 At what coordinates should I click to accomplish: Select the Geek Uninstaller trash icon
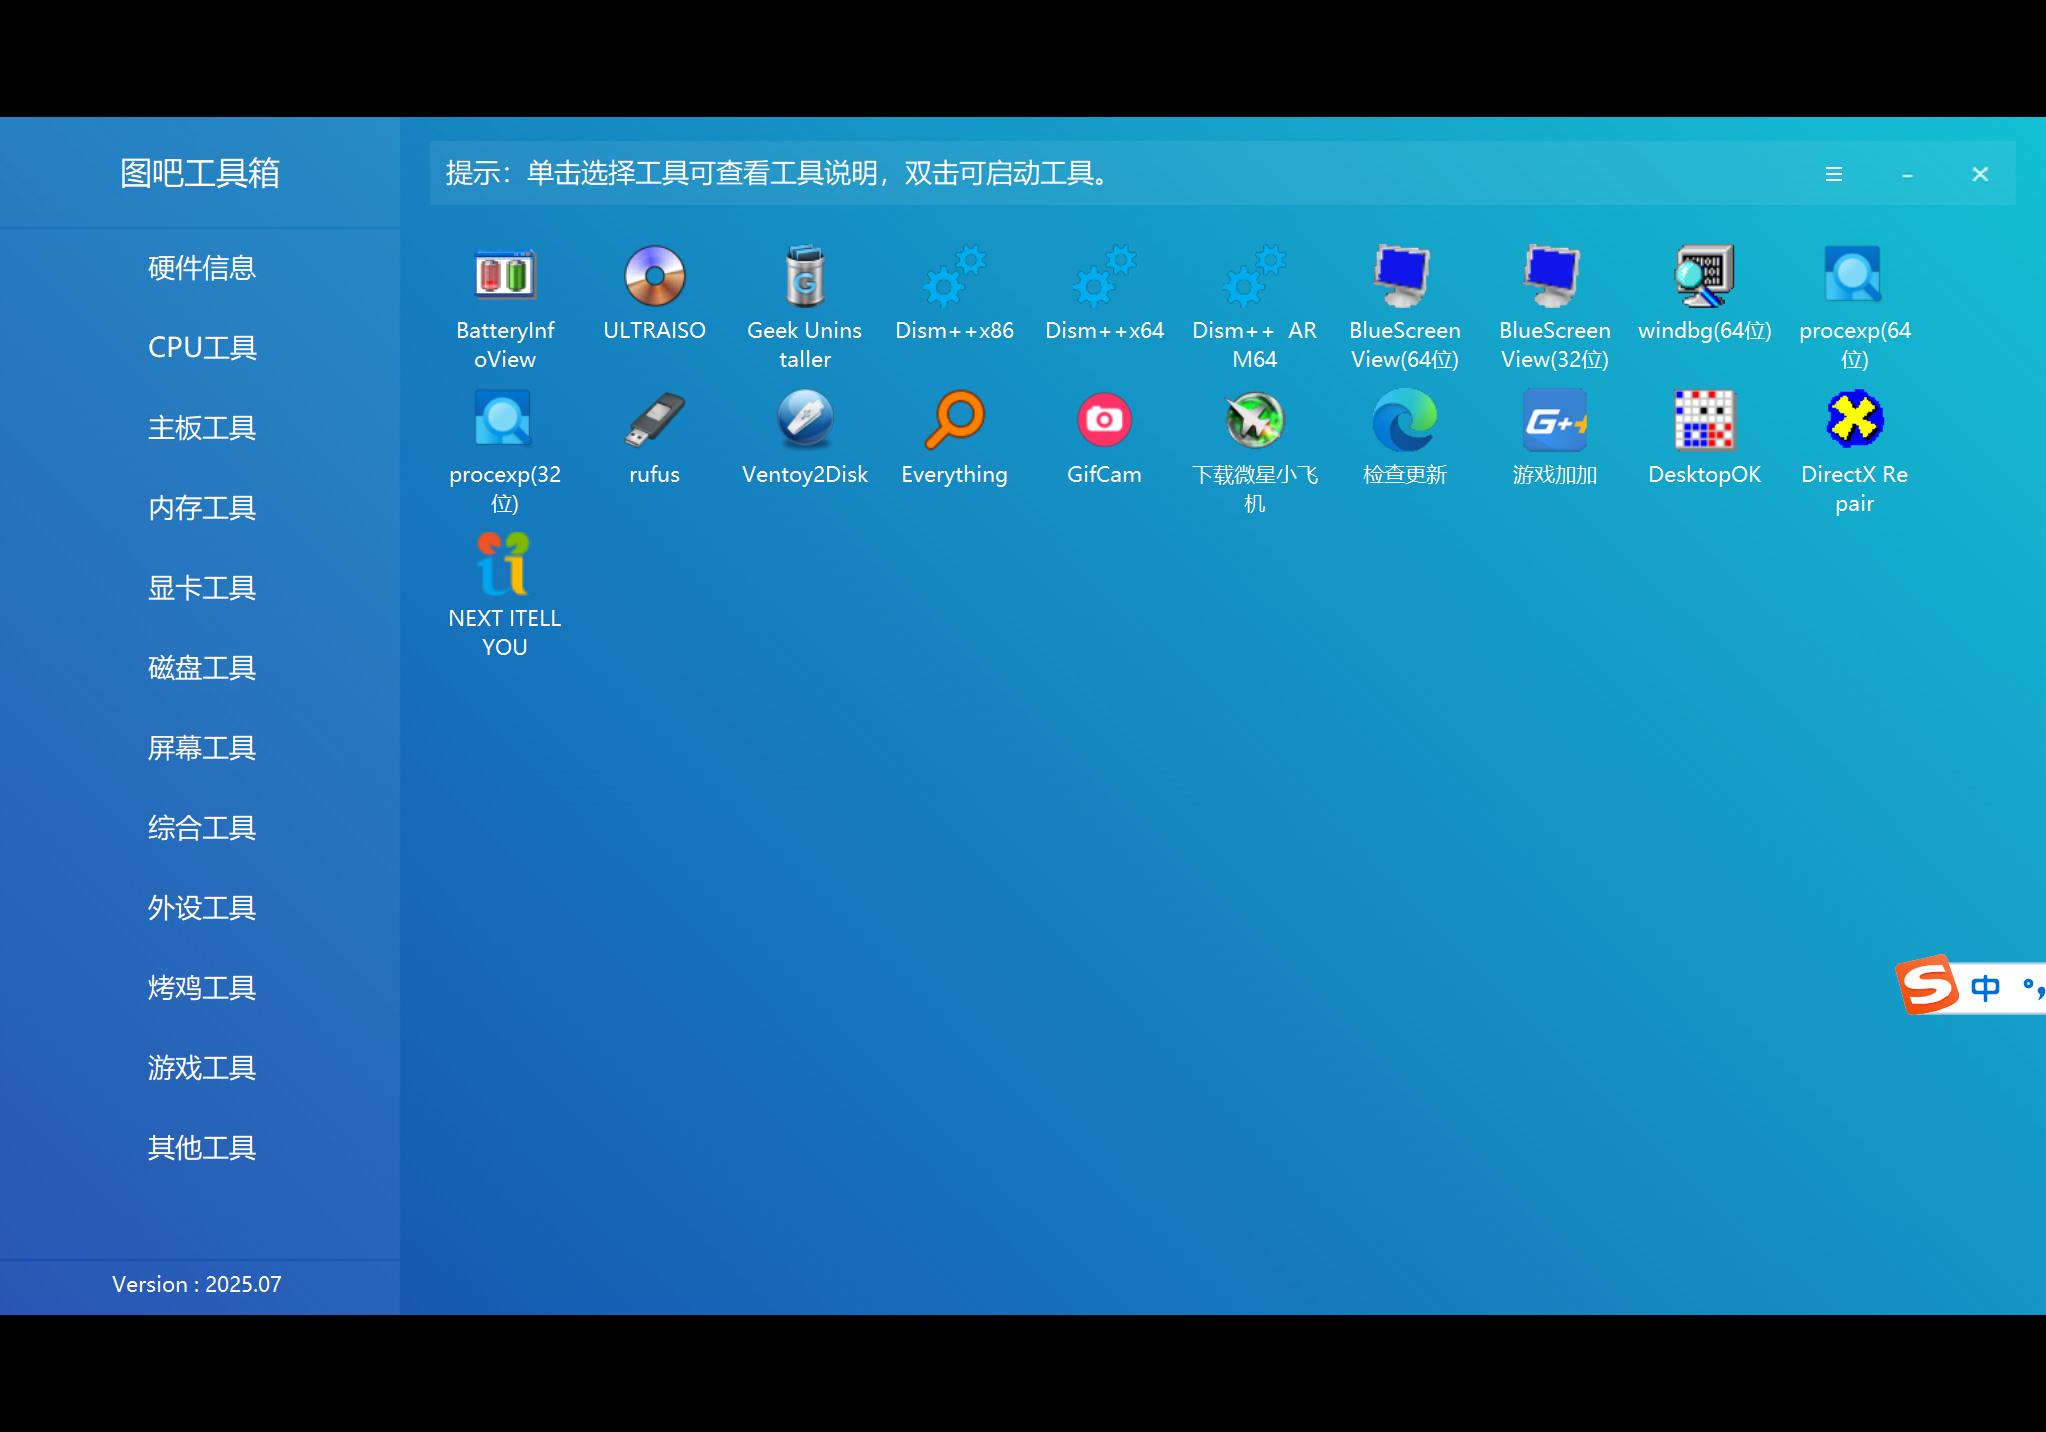pyautogui.click(x=805, y=275)
